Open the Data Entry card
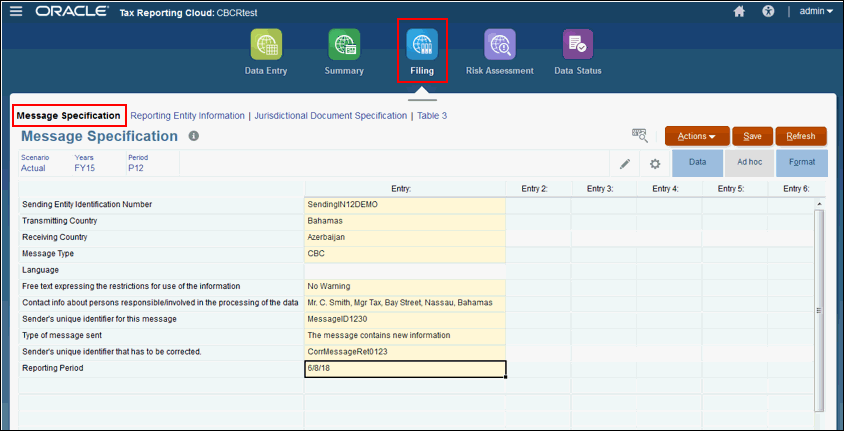Screen dimensions: 844x431 (266, 52)
